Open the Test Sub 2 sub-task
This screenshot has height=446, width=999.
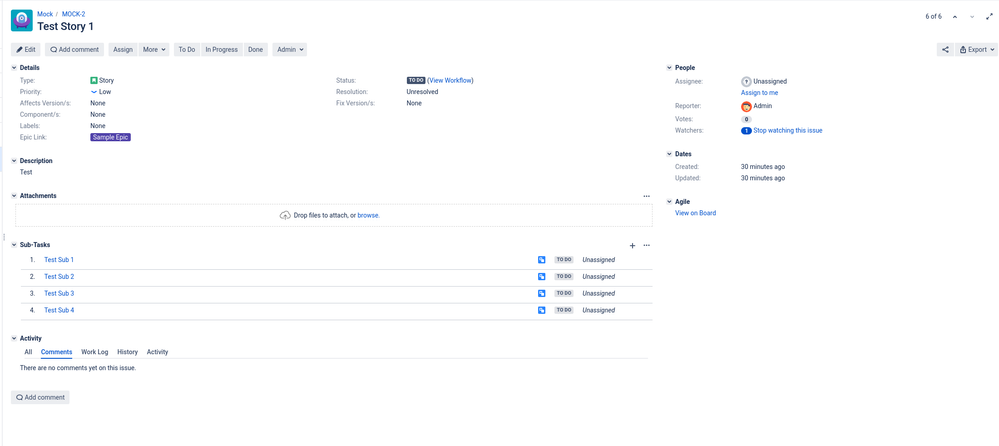coord(59,277)
